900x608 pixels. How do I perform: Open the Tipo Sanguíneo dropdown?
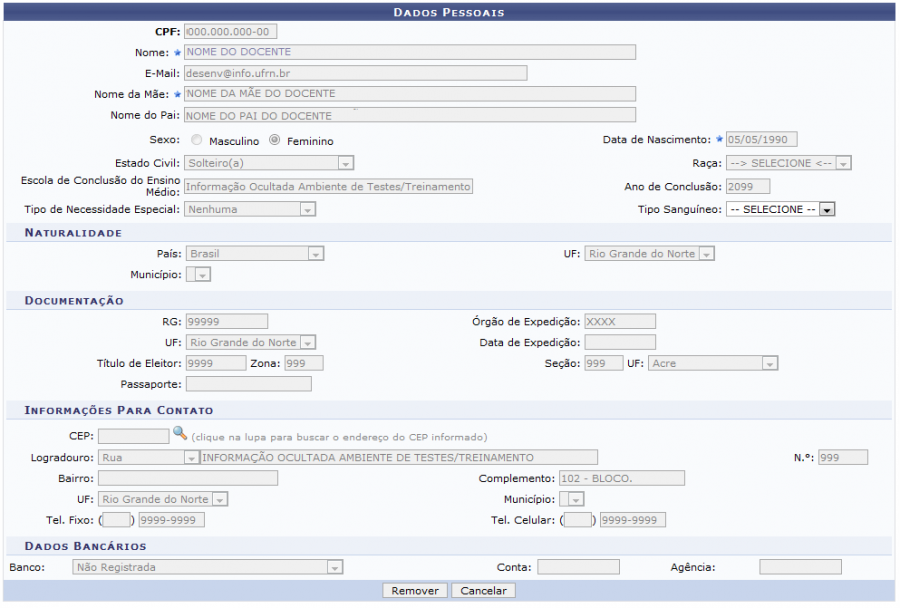pyautogui.click(x=780, y=209)
